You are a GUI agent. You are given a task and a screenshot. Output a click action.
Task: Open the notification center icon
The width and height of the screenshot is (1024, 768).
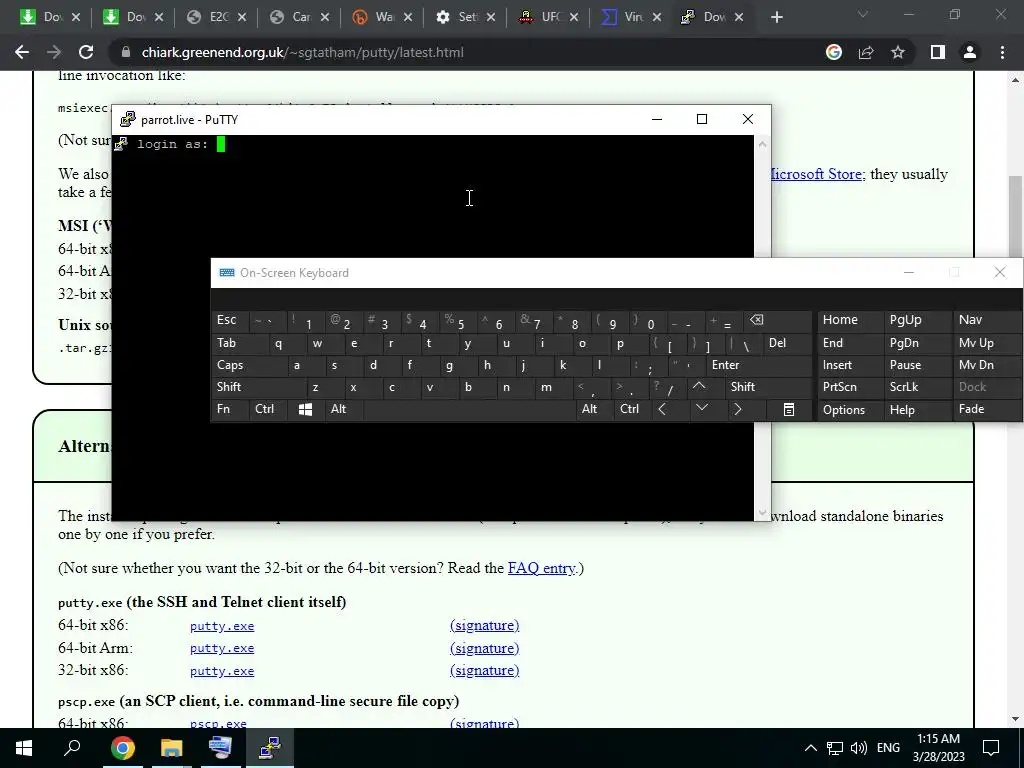pos(991,748)
